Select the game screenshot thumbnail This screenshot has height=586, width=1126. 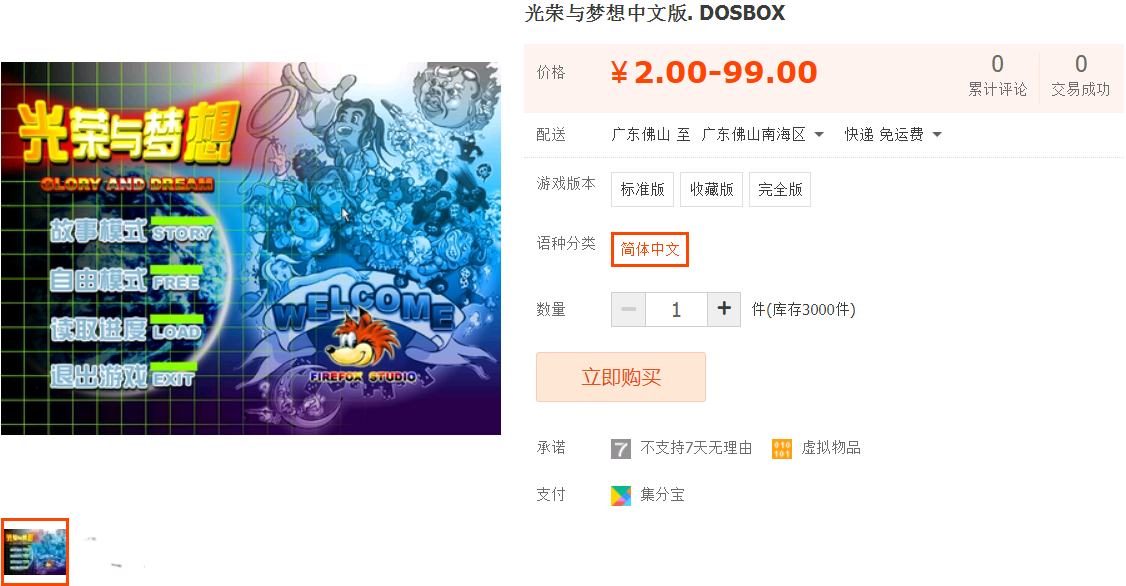pyautogui.click(x=34, y=552)
